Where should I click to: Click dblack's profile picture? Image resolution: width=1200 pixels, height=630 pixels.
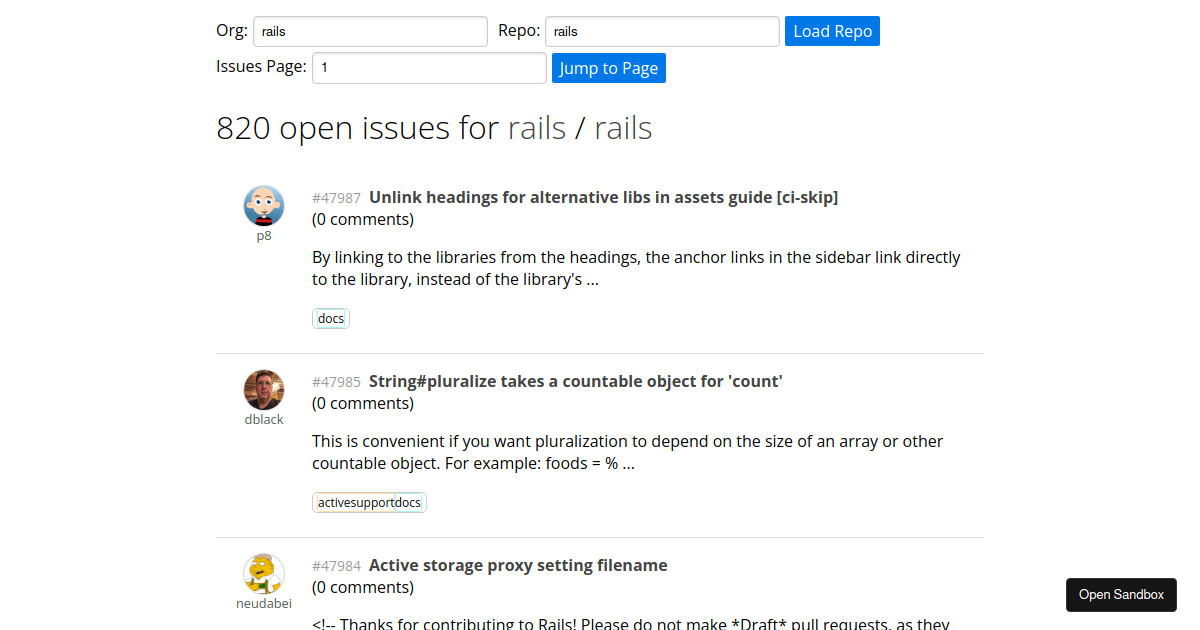point(263,388)
